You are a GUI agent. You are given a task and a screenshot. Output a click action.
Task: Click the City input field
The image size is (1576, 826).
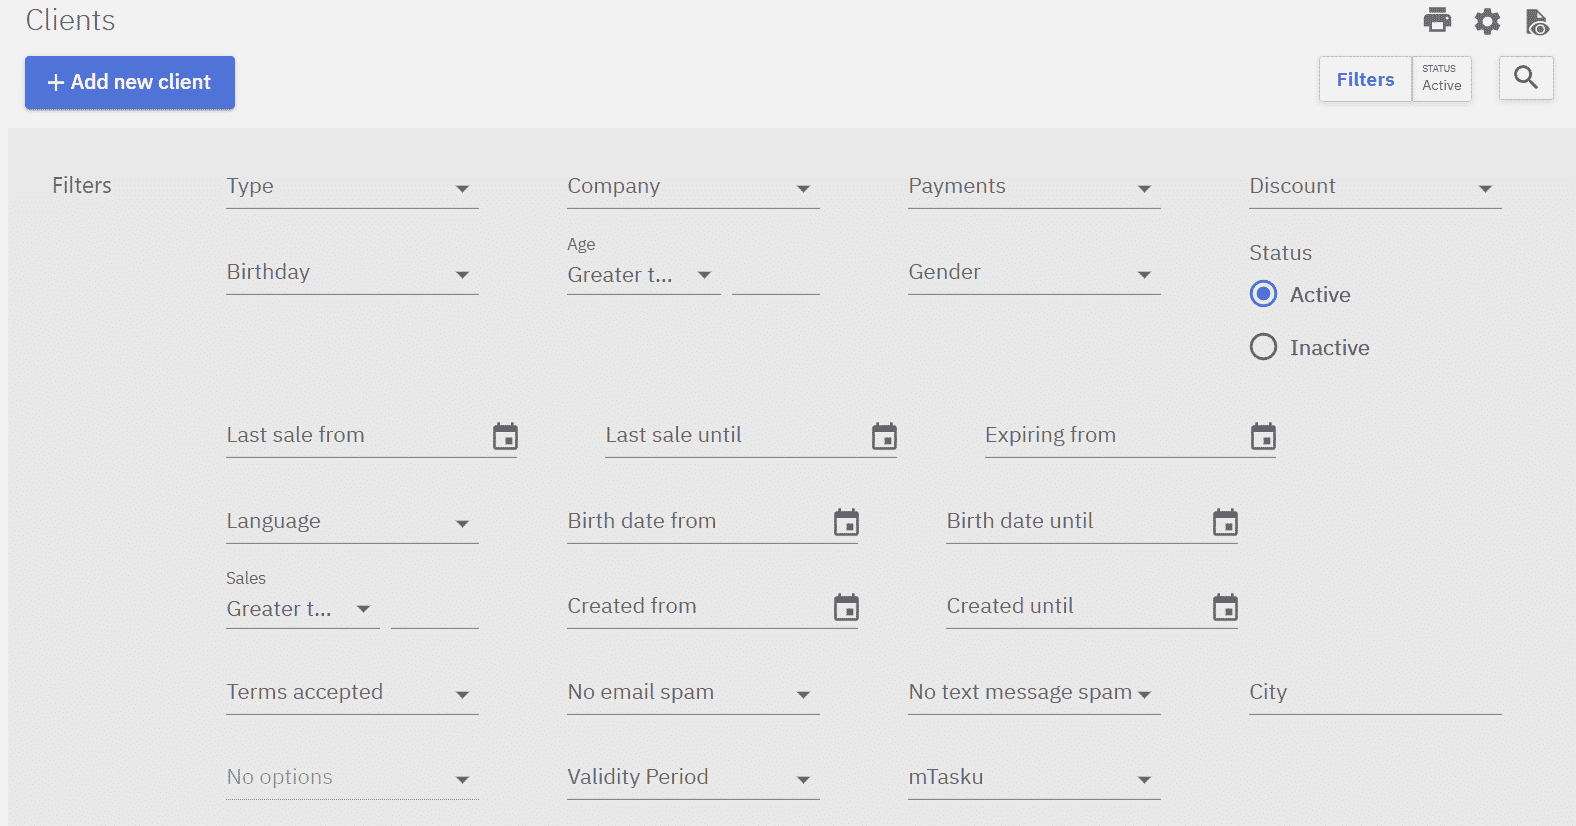point(1375,693)
